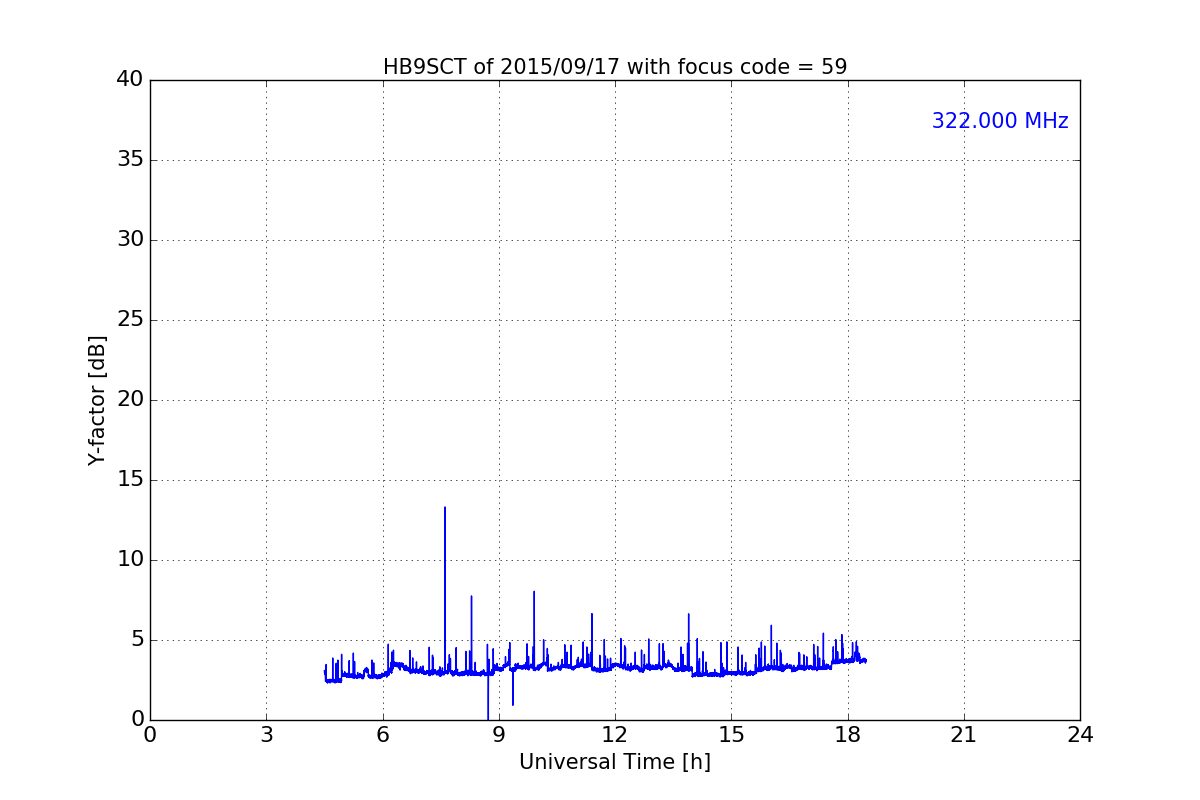Click the tallest spike peak near 13 dB

click(445, 508)
